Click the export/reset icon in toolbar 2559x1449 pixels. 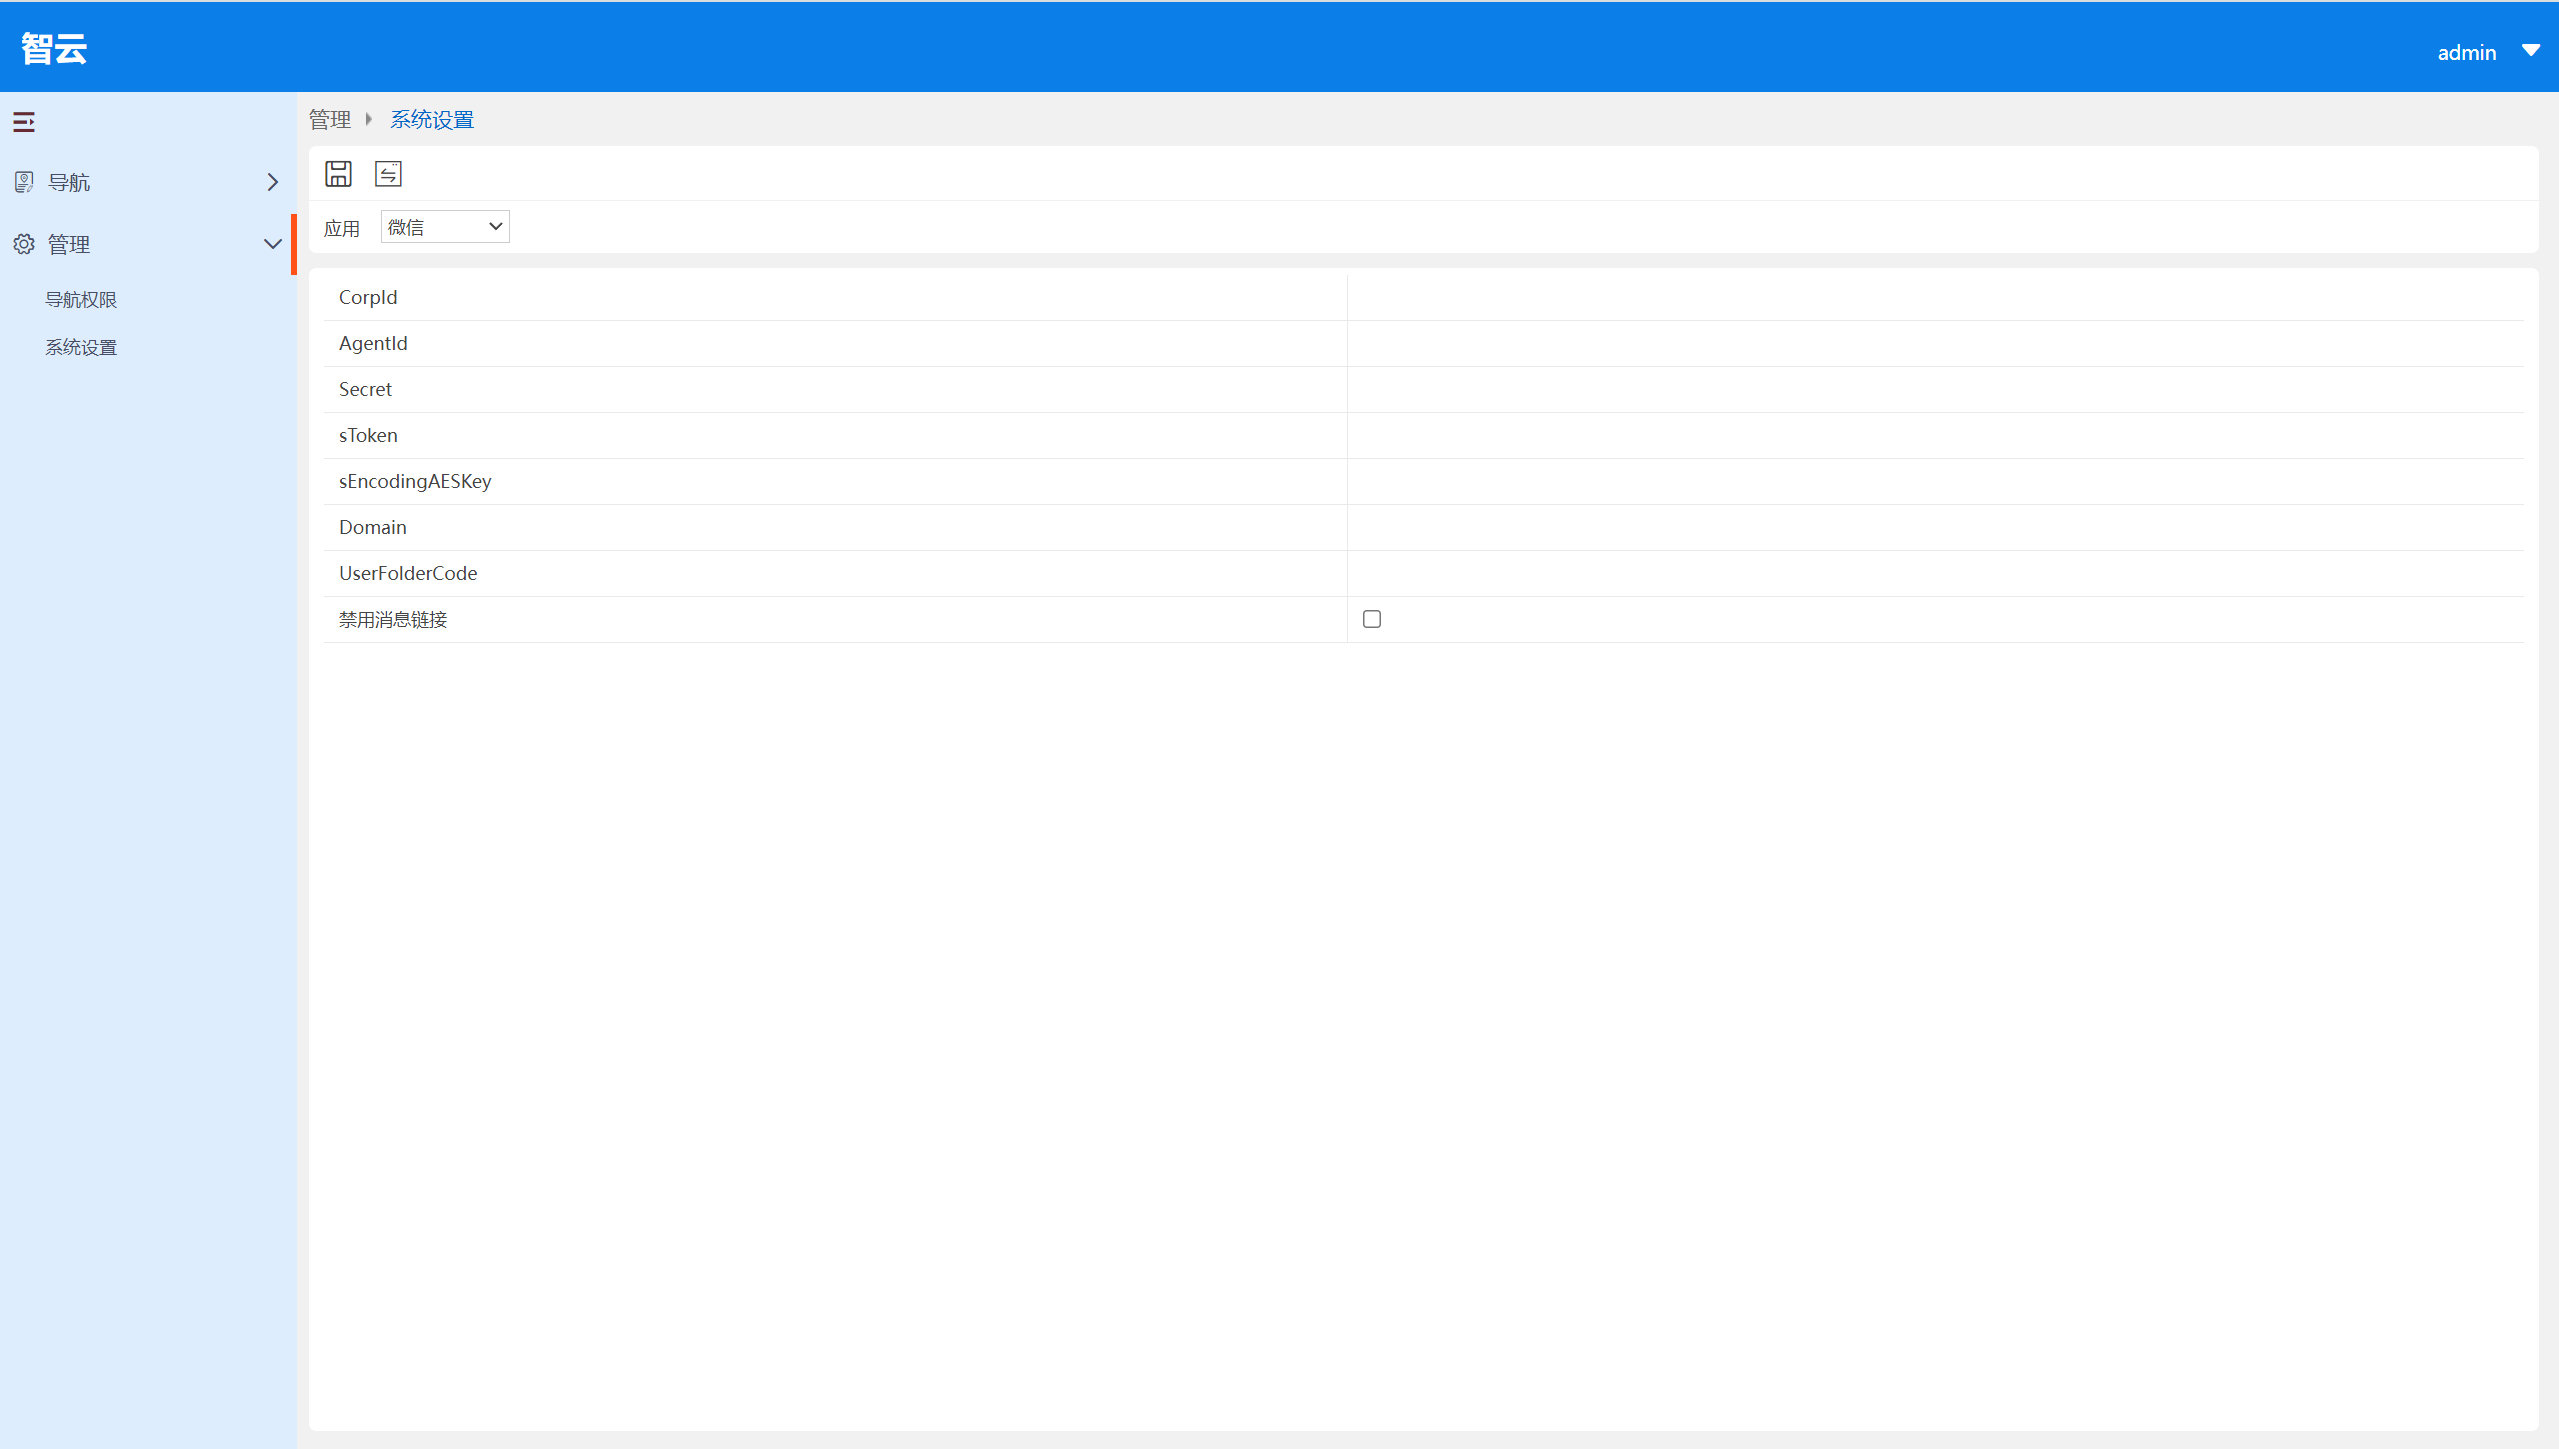click(x=388, y=174)
